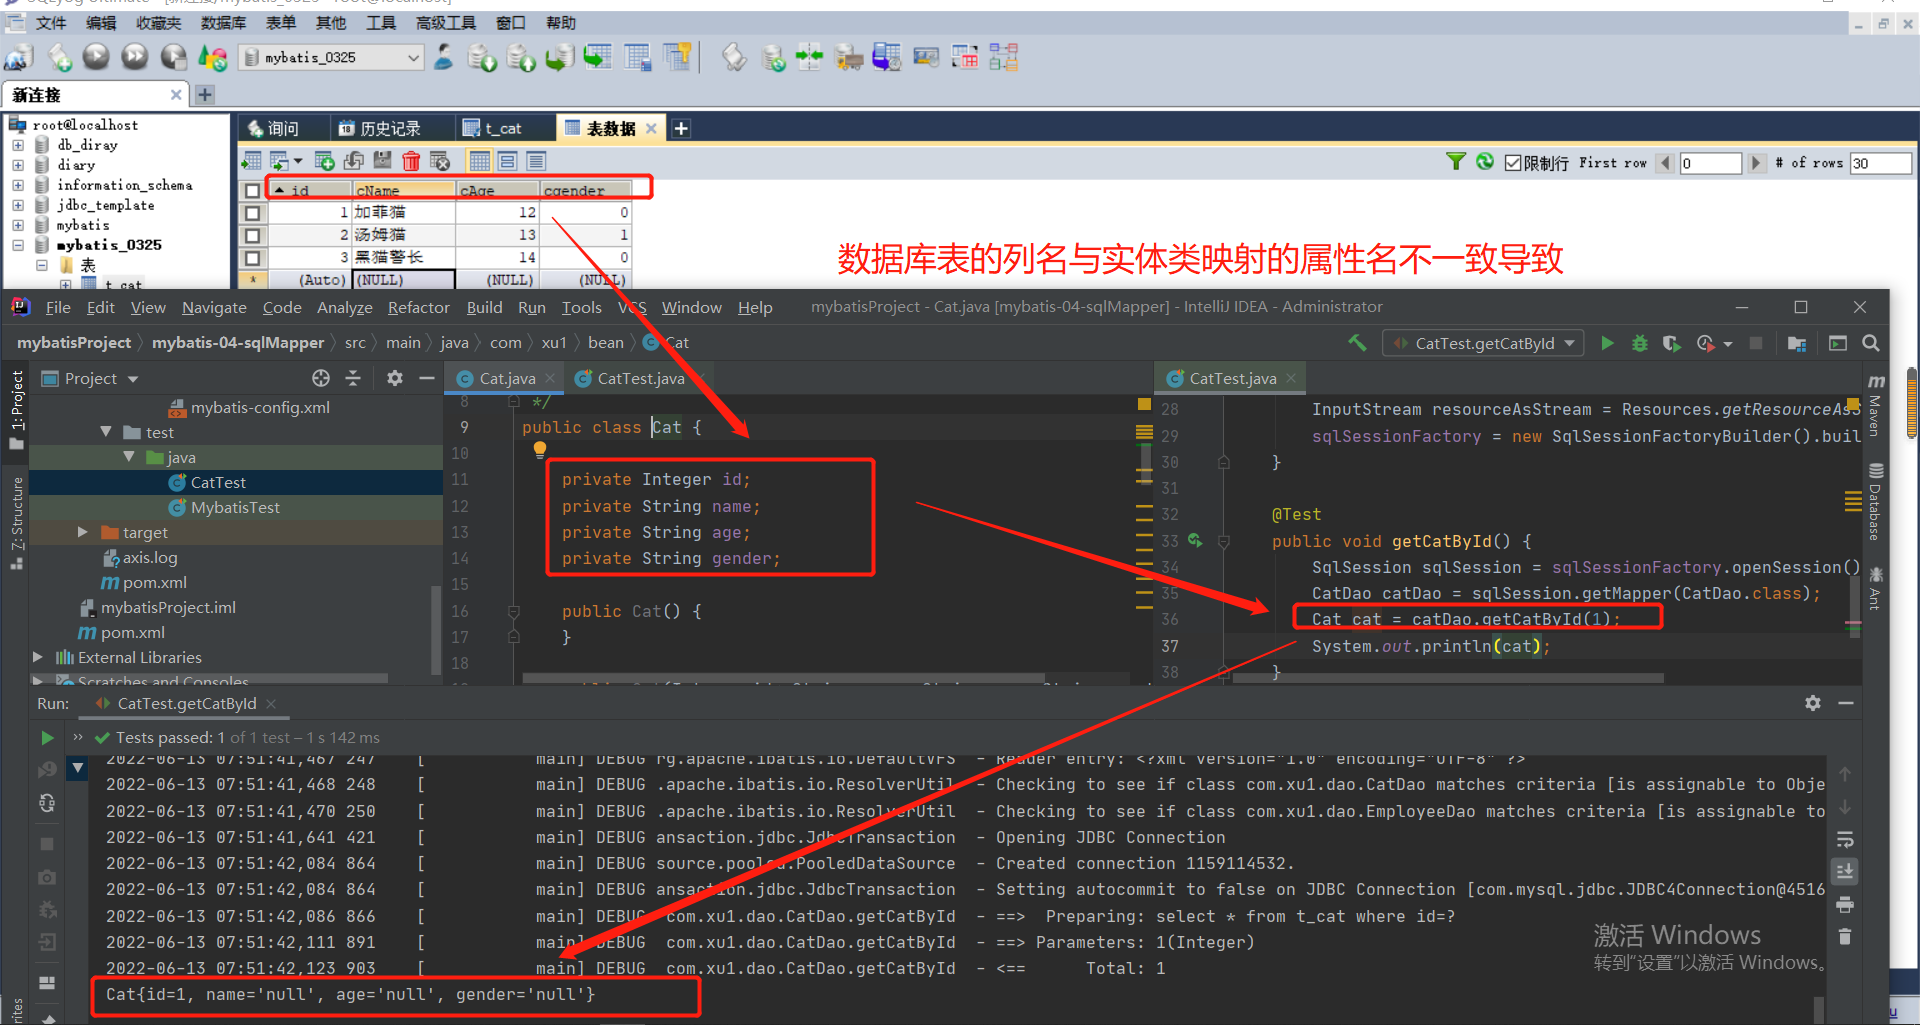Click the new connection icon in SQLyog toolbar
The width and height of the screenshot is (1920, 1025).
tap(18, 57)
